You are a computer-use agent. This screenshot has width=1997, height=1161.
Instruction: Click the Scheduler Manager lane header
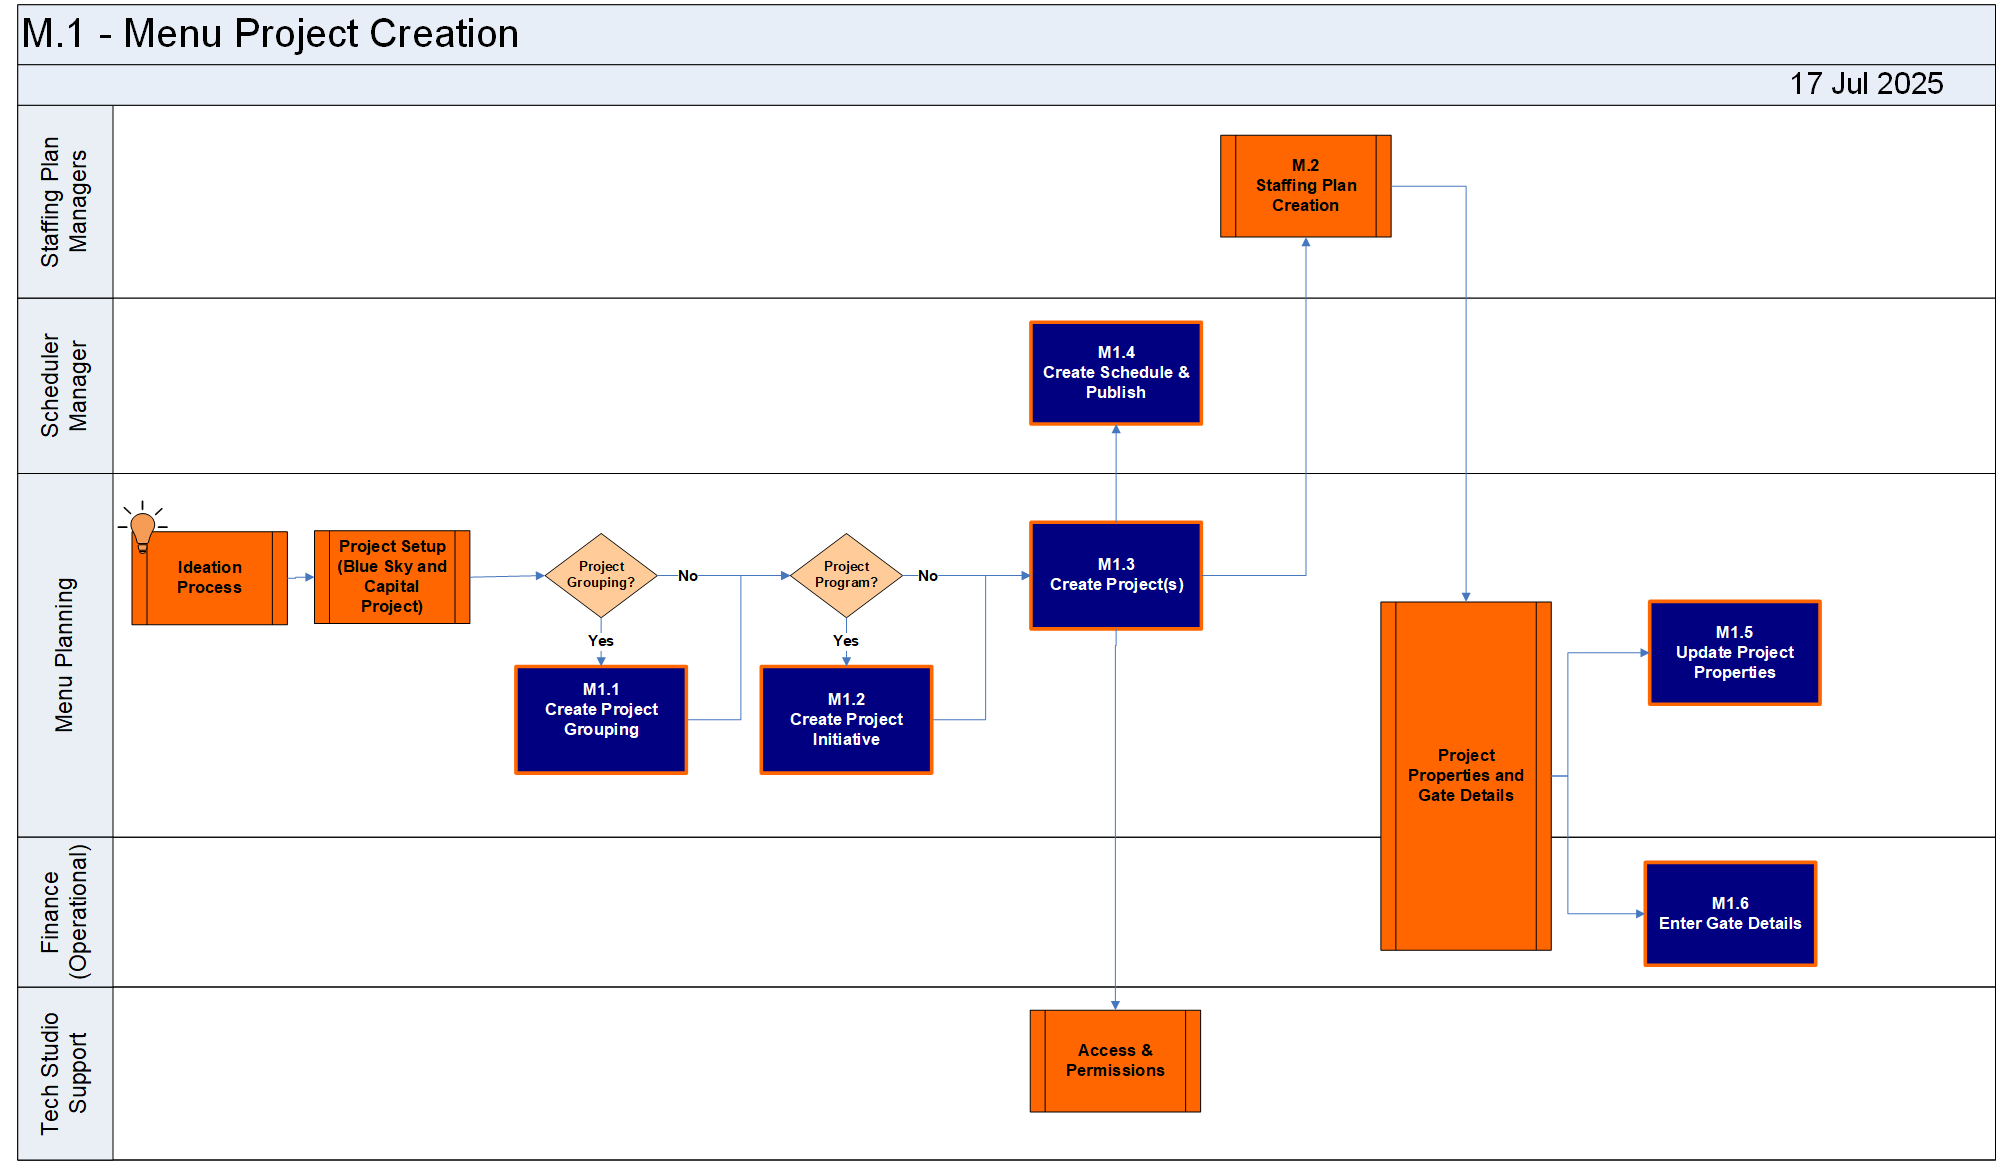tap(65, 386)
